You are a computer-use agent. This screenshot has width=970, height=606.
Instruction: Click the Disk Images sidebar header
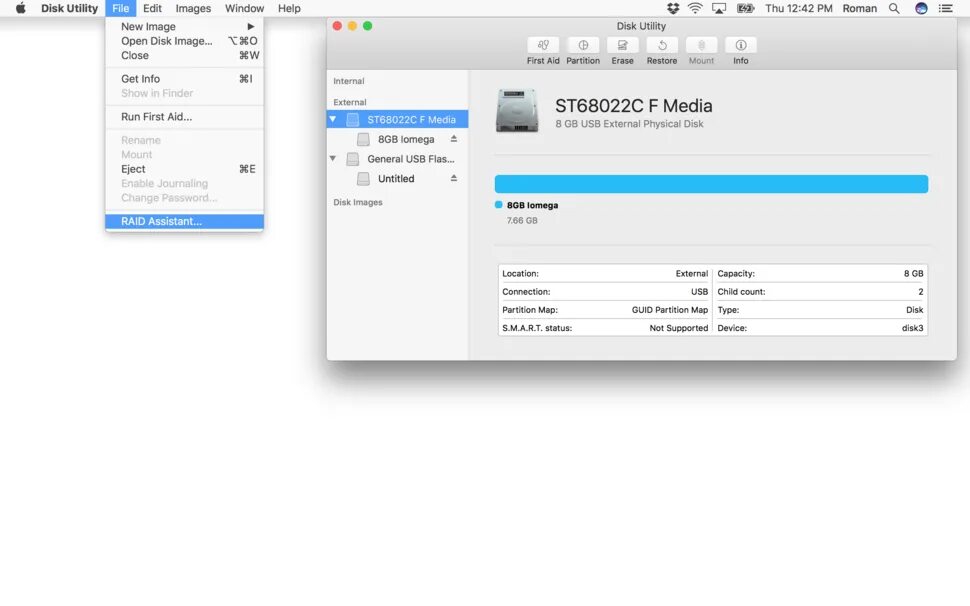(x=358, y=202)
